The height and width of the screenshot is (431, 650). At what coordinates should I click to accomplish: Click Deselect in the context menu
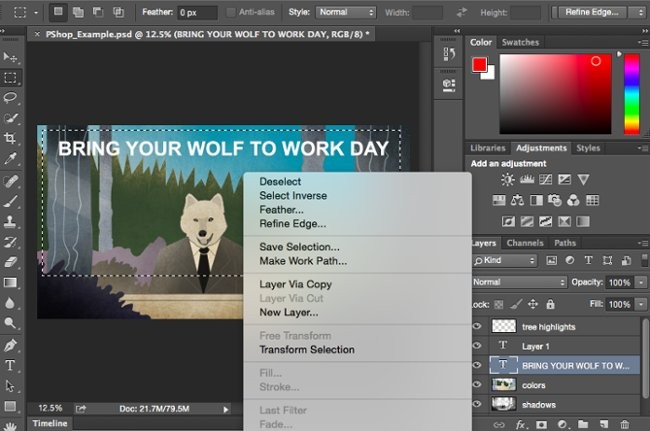click(x=280, y=182)
